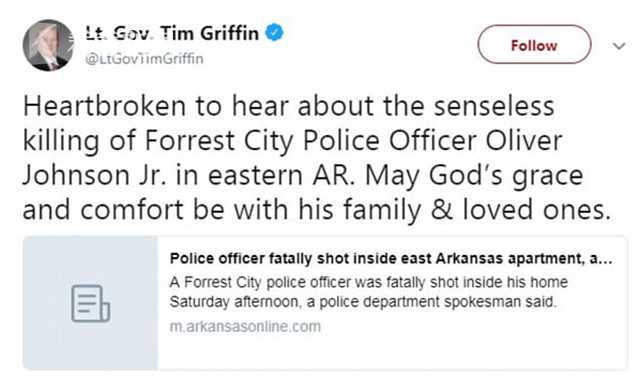Viewport: 640px width, 377px height.
Task: Select the name 'Oliver' in the tweet
Action: pos(524,141)
